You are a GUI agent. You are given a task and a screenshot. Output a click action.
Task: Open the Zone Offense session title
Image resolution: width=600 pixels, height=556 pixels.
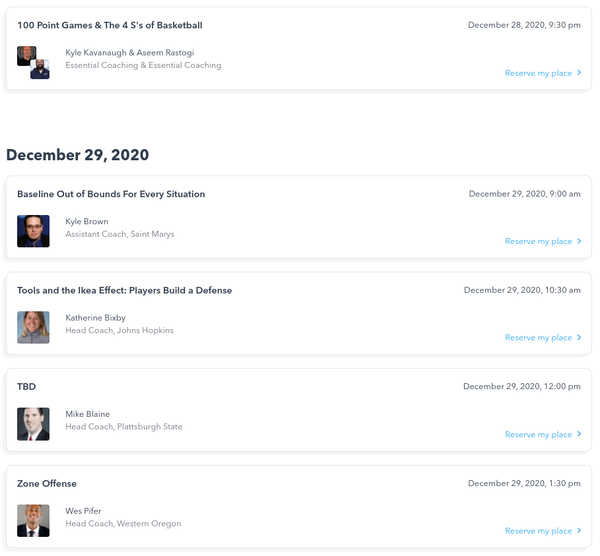pos(47,484)
